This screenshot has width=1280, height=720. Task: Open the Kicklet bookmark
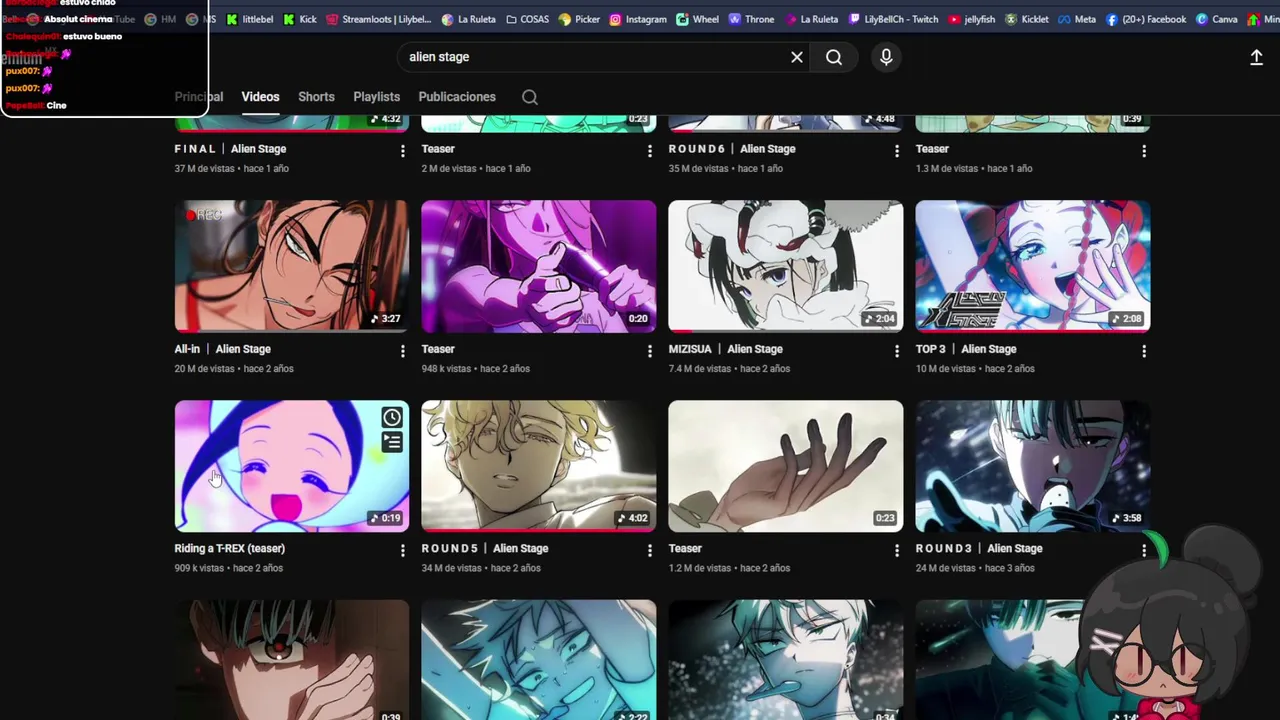[1026, 19]
